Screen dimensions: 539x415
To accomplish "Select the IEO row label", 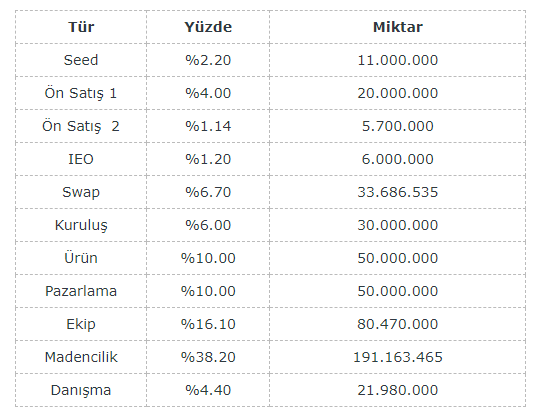I will tap(81, 159).
